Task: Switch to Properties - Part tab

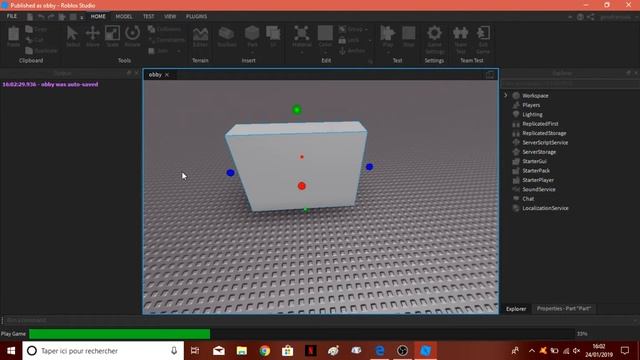Action: coord(564,309)
